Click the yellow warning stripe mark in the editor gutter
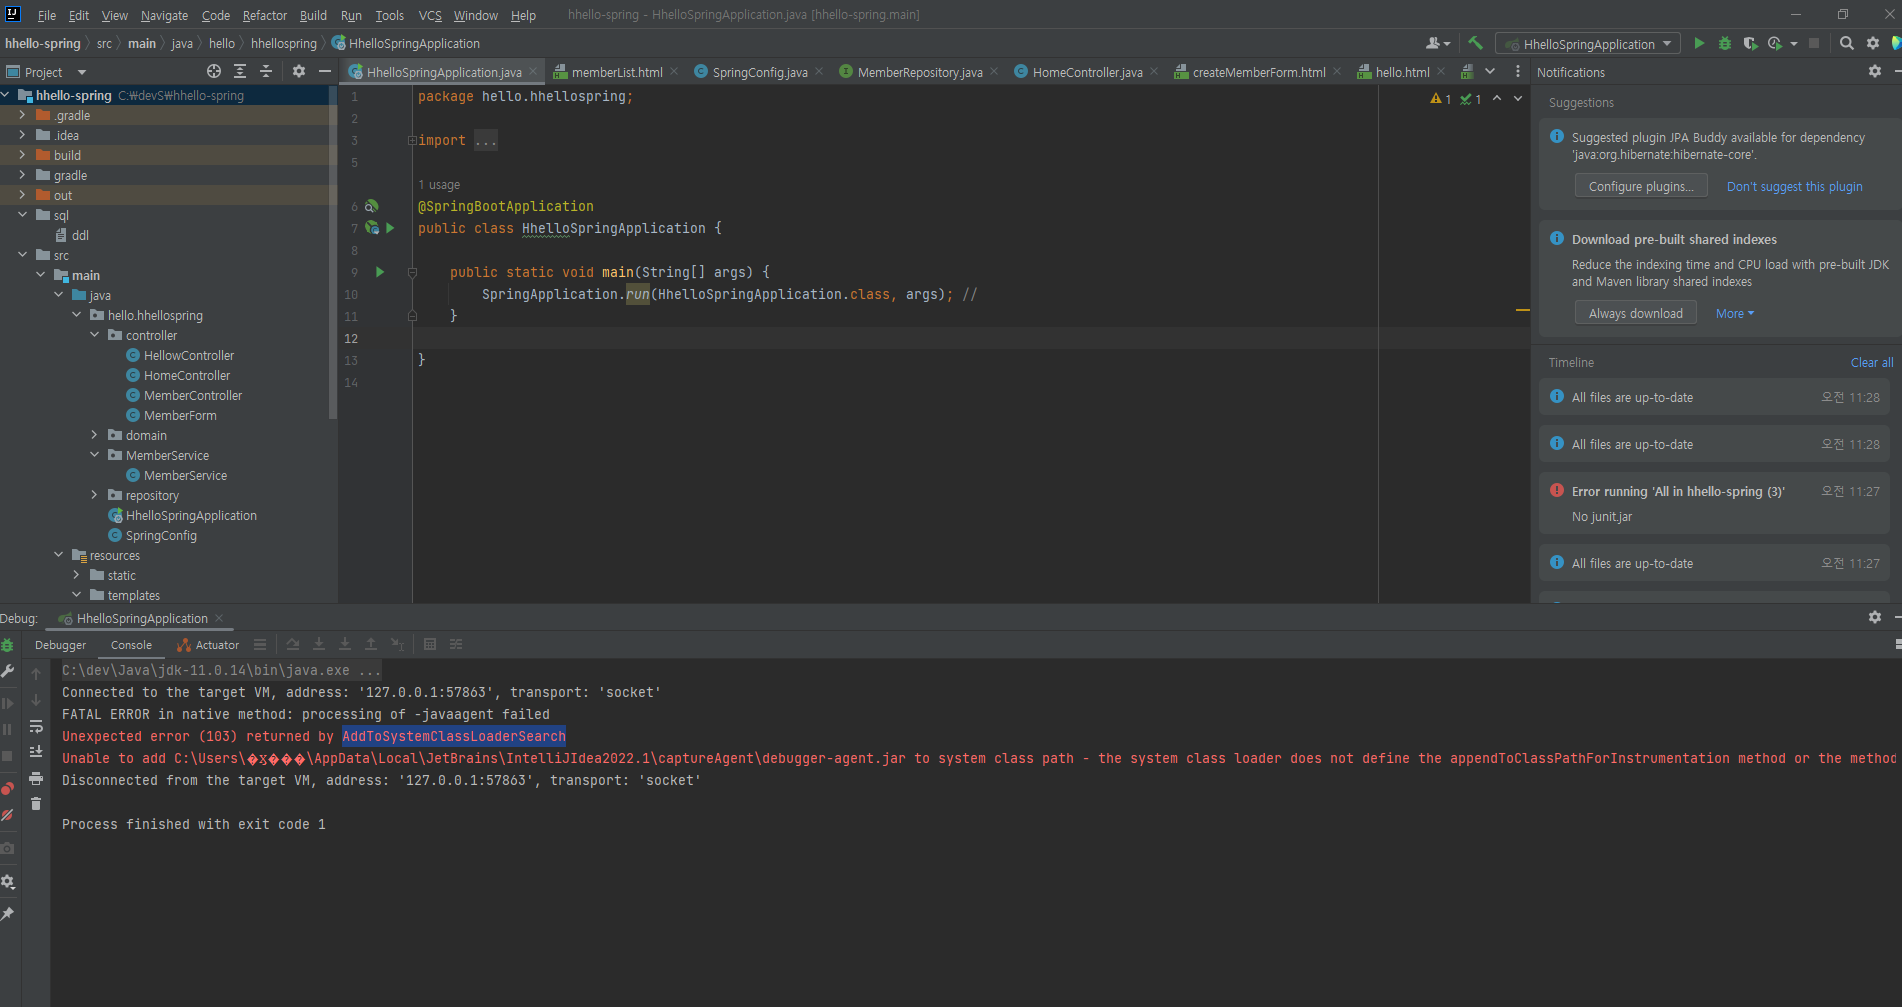The height and width of the screenshot is (1007, 1902). 1522,310
